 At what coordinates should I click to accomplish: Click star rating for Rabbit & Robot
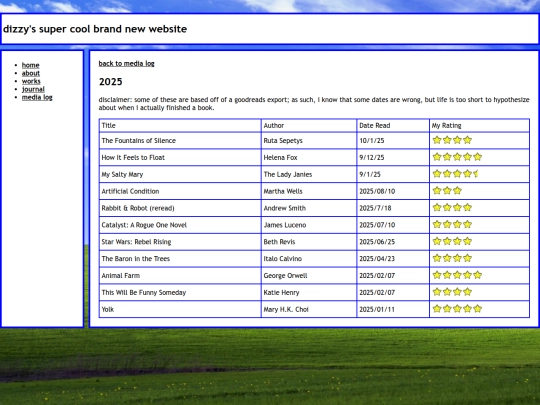[x=452, y=207]
